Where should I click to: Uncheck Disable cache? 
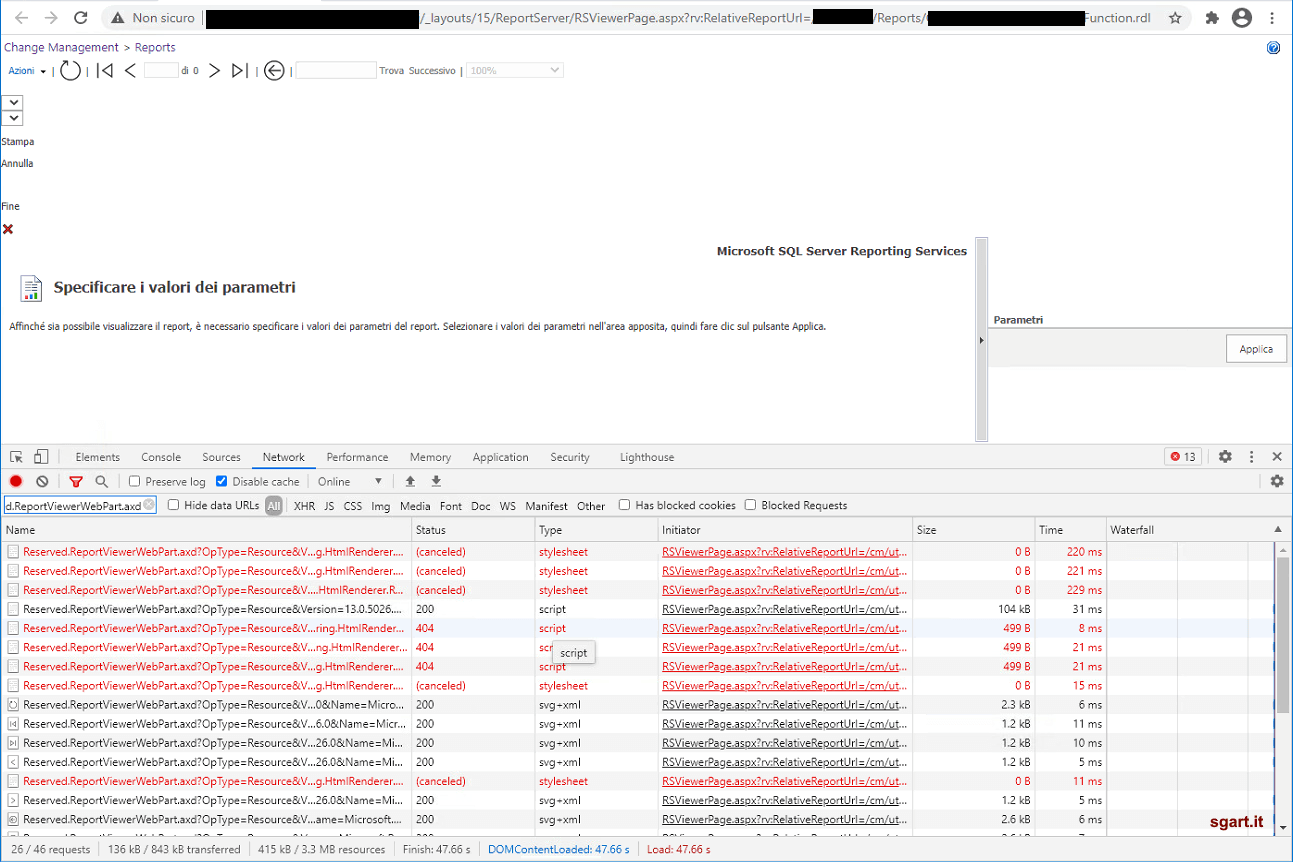point(222,482)
